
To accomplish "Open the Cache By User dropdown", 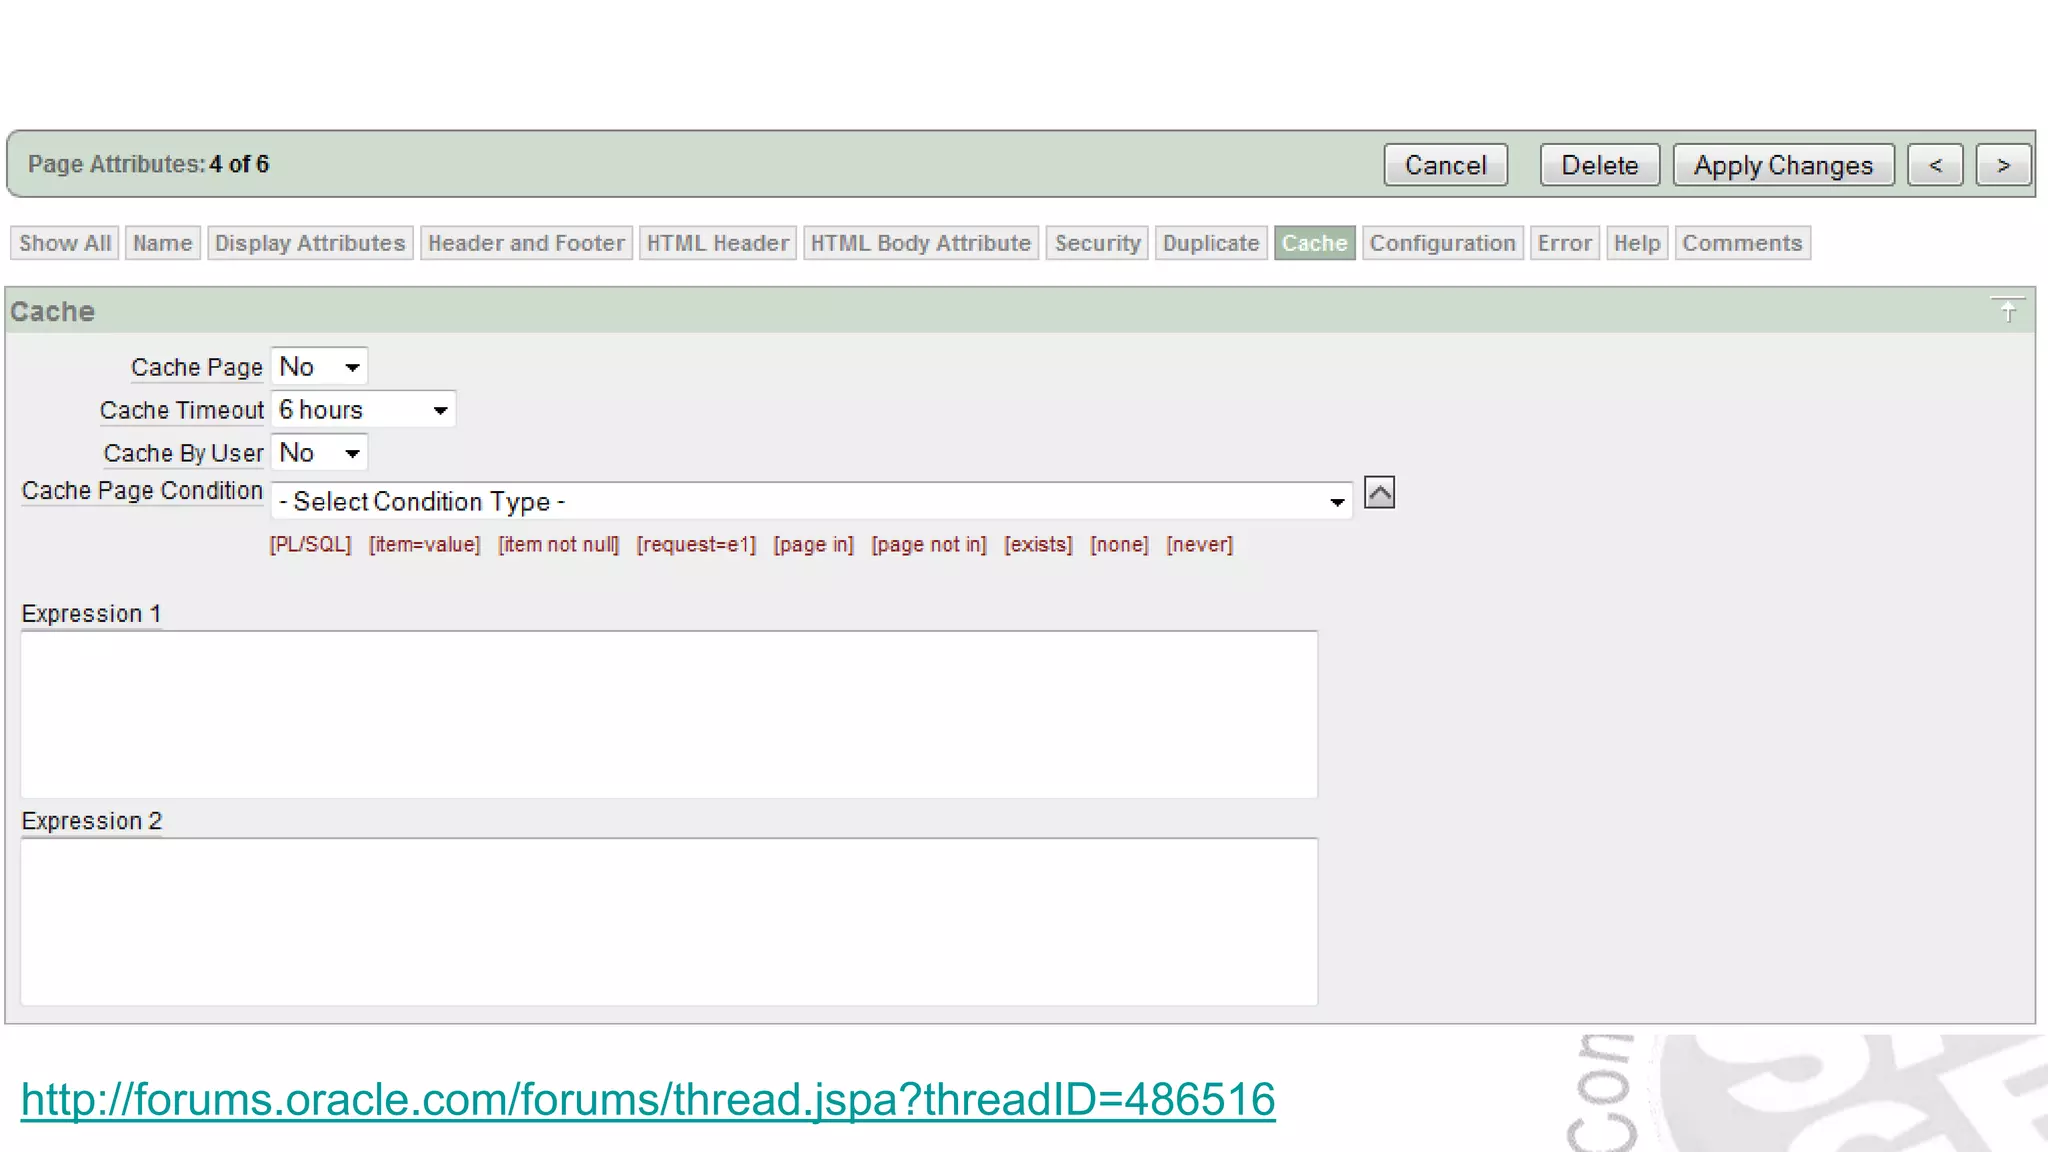I will click(319, 452).
